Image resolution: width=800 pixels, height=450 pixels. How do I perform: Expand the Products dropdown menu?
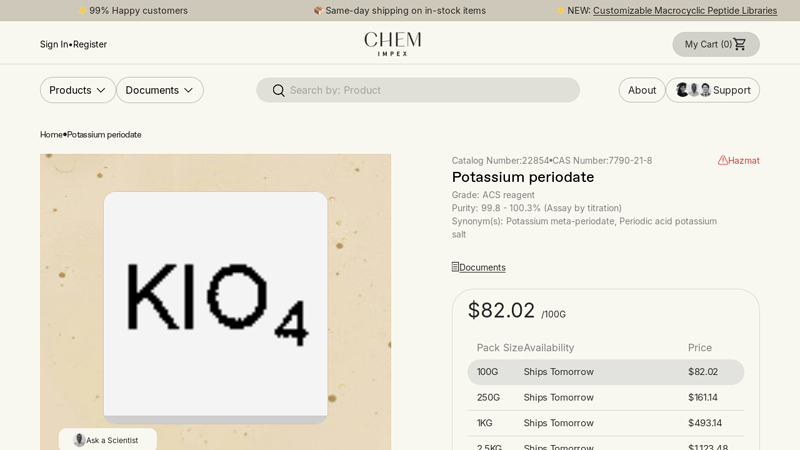click(77, 90)
